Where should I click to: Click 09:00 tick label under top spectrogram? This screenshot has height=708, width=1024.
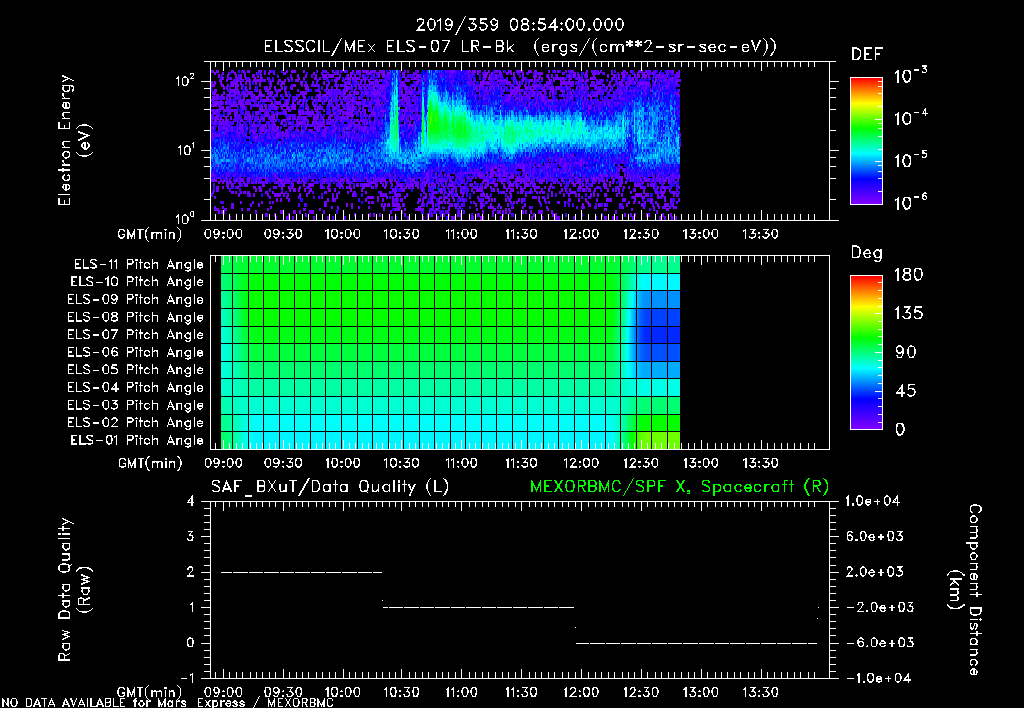(x=223, y=234)
